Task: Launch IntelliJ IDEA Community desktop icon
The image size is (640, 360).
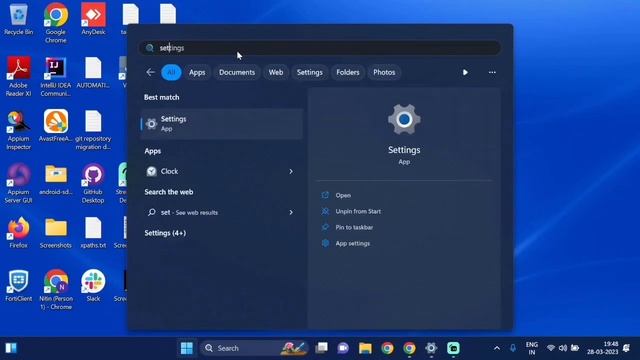Action: 56,76
